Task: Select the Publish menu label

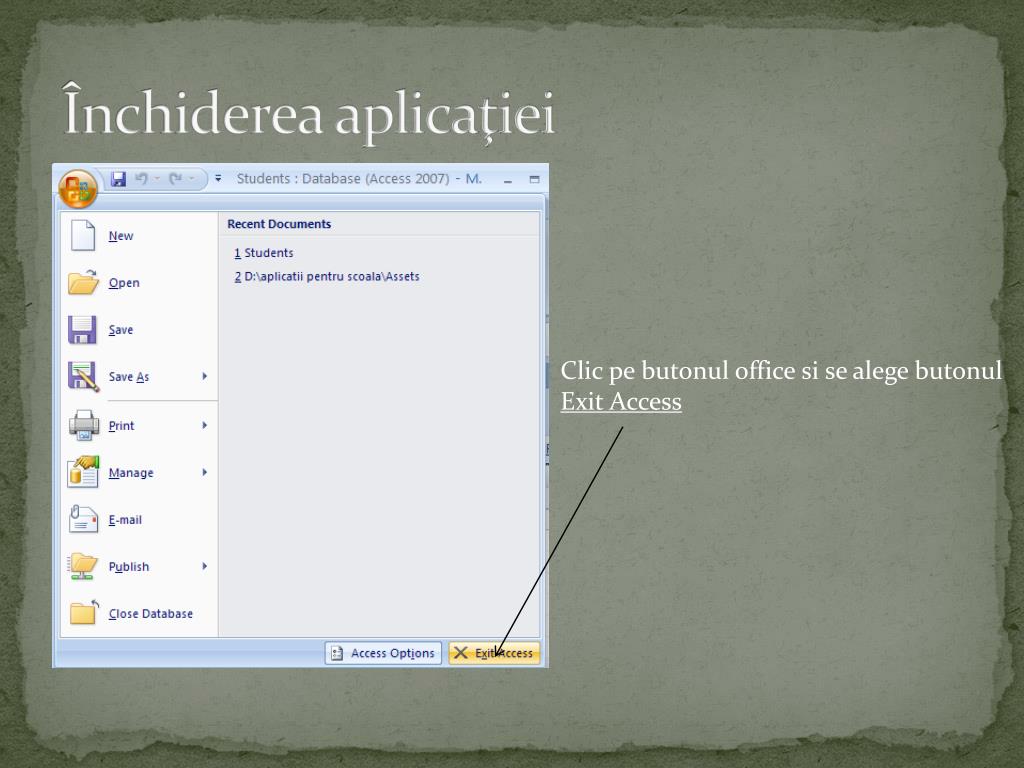Action: pyautogui.click(x=129, y=567)
